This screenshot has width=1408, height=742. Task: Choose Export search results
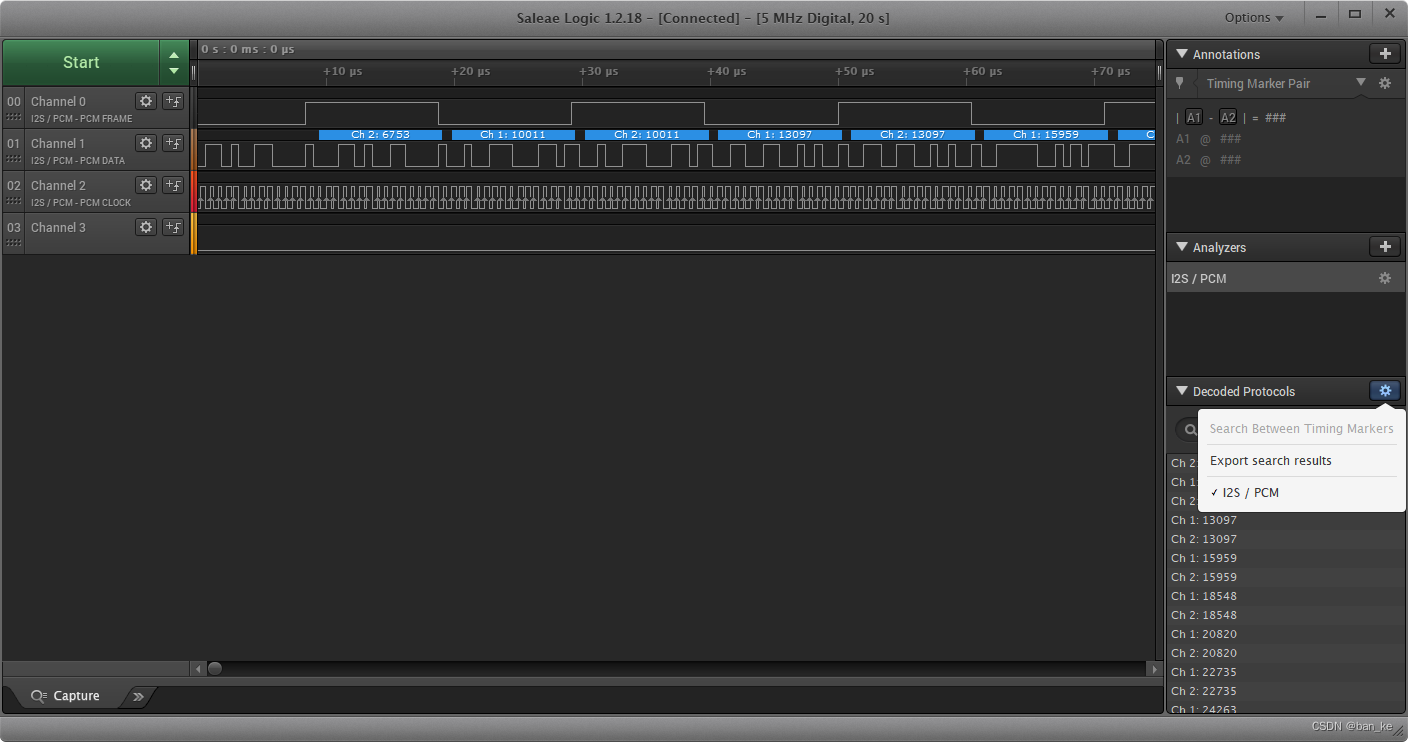(1302, 461)
